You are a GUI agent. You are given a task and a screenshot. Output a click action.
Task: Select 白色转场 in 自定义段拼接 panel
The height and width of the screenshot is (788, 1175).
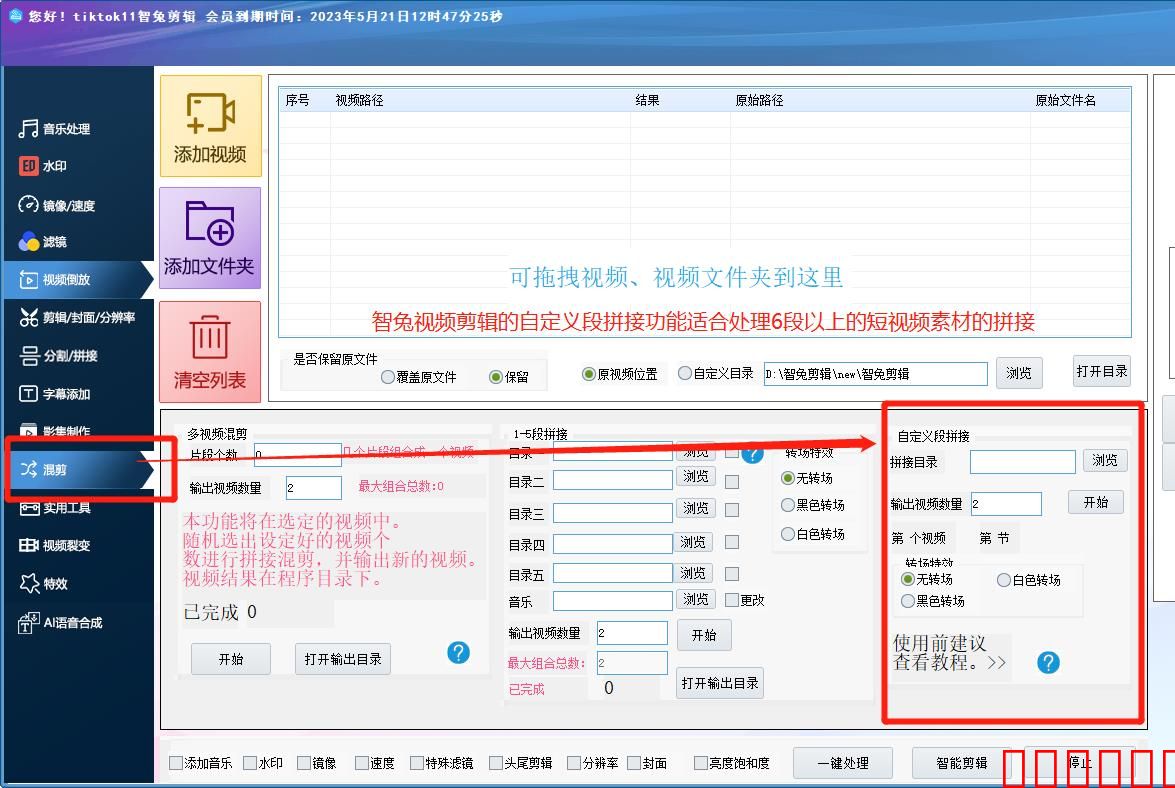pos(1029,580)
